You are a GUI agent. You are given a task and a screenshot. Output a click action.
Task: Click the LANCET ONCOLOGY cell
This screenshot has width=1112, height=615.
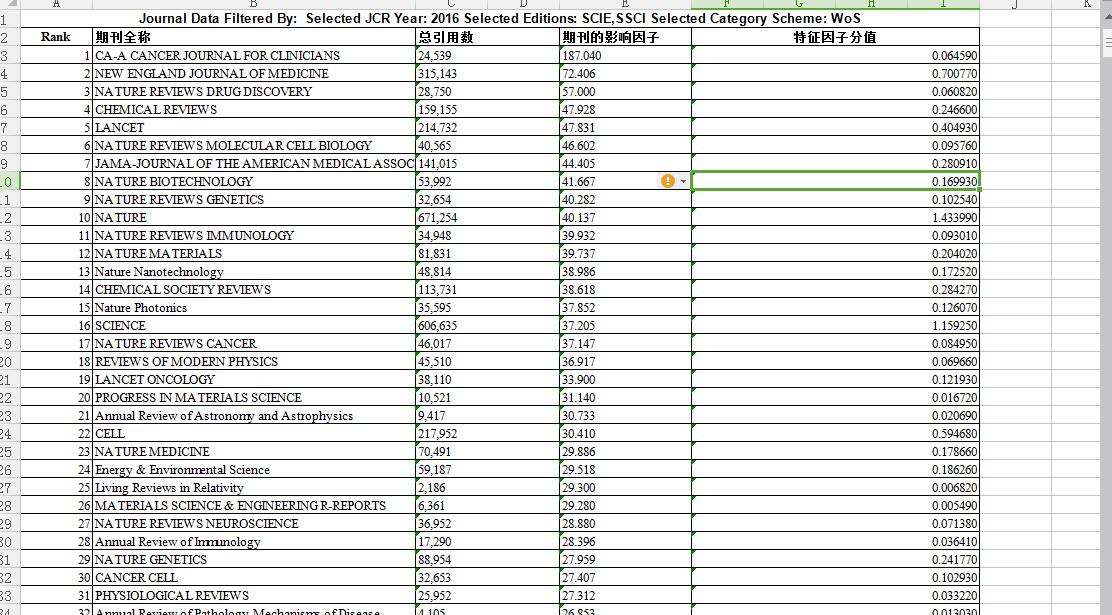coord(254,379)
